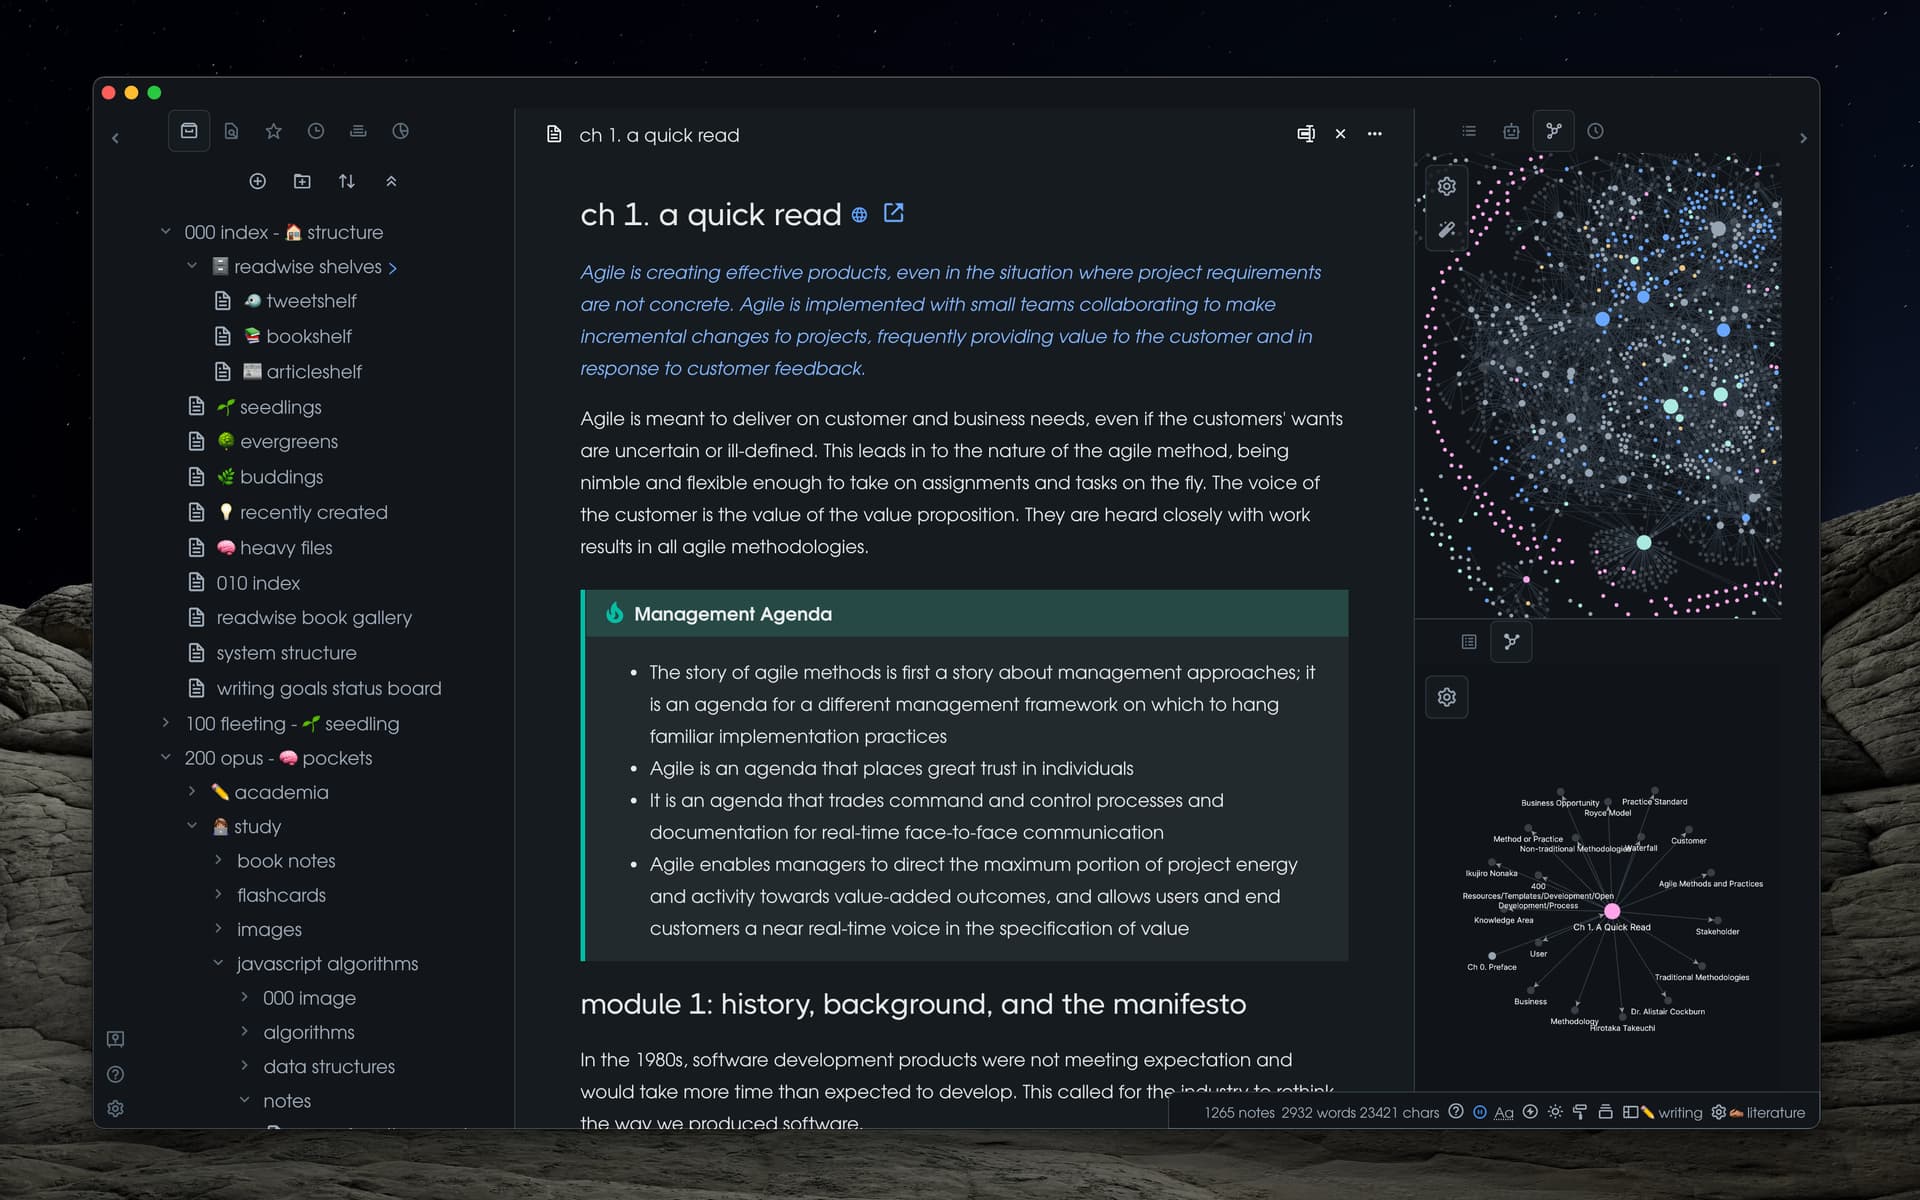Toggle the blue pause icon in status bar
The width and height of the screenshot is (1920, 1200).
click(x=1480, y=1112)
